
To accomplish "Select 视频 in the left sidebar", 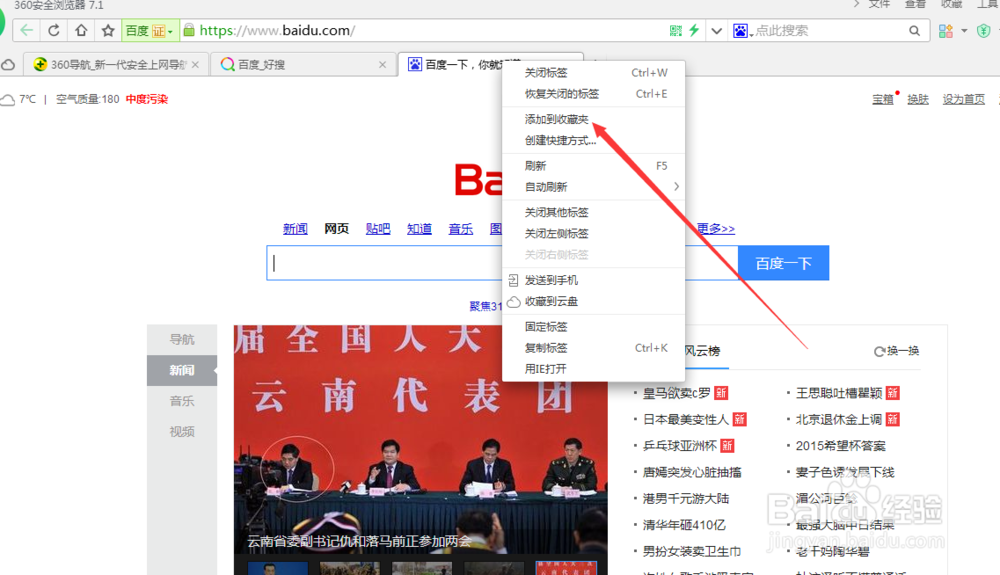I will (182, 432).
